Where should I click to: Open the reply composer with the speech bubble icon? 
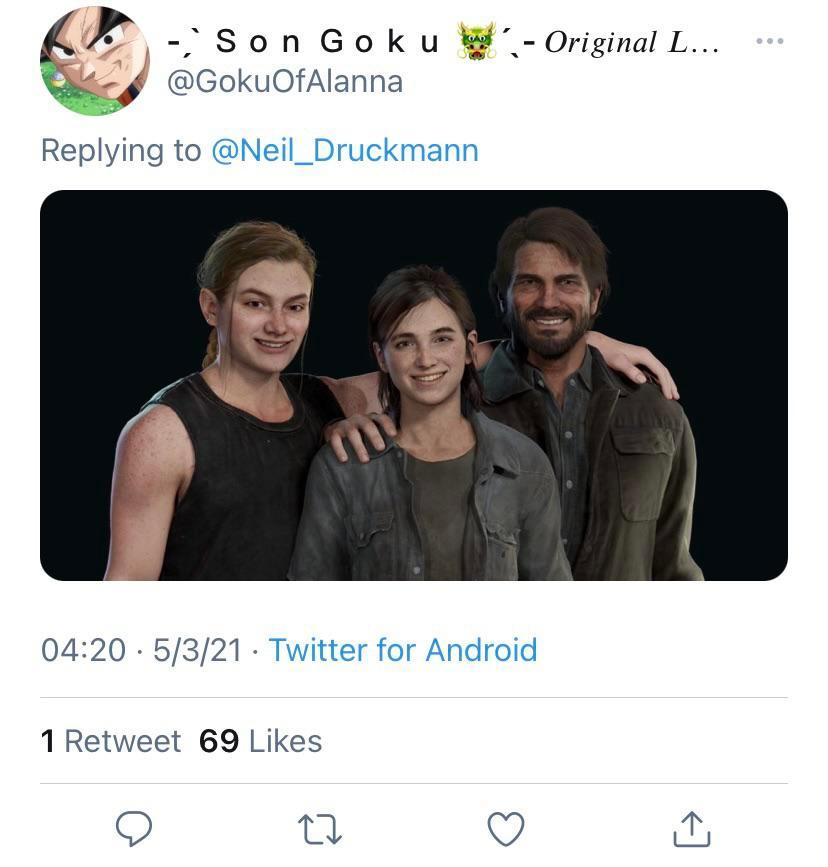135,828
